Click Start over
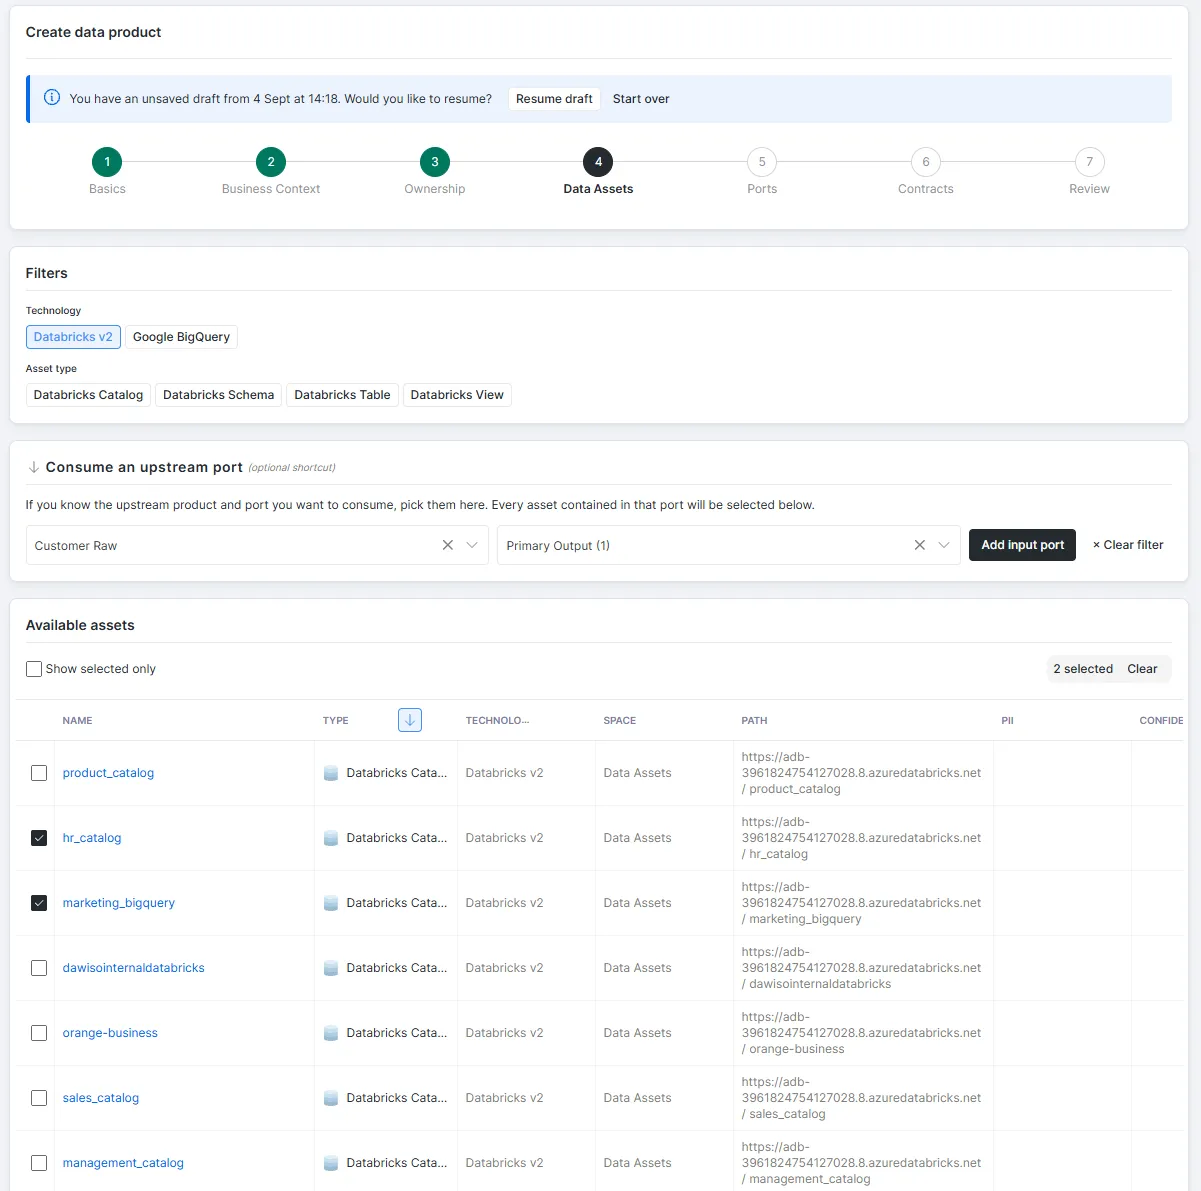The image size is (1201, 1191). coord(641,99)
